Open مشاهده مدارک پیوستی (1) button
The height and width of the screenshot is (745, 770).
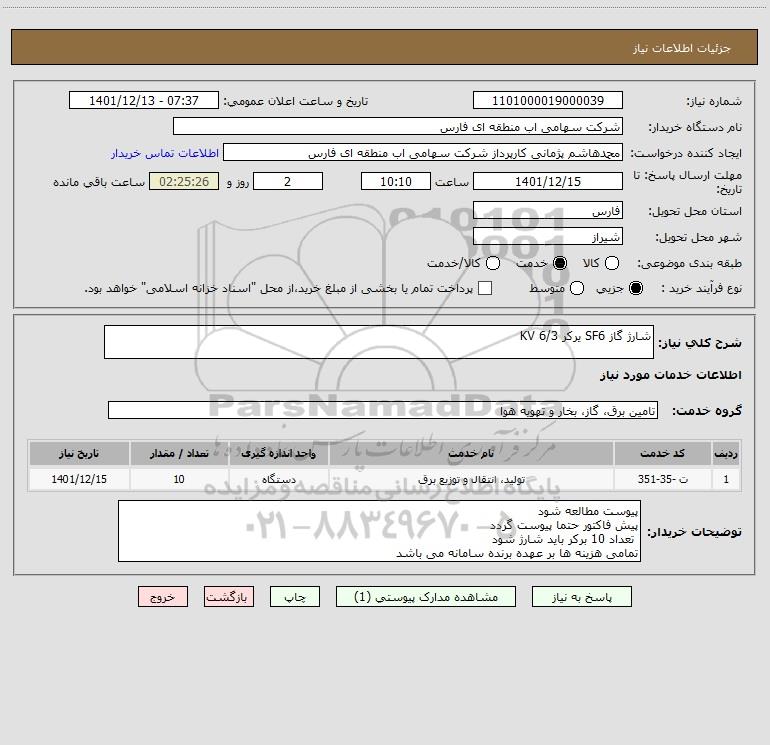(426, 597)
